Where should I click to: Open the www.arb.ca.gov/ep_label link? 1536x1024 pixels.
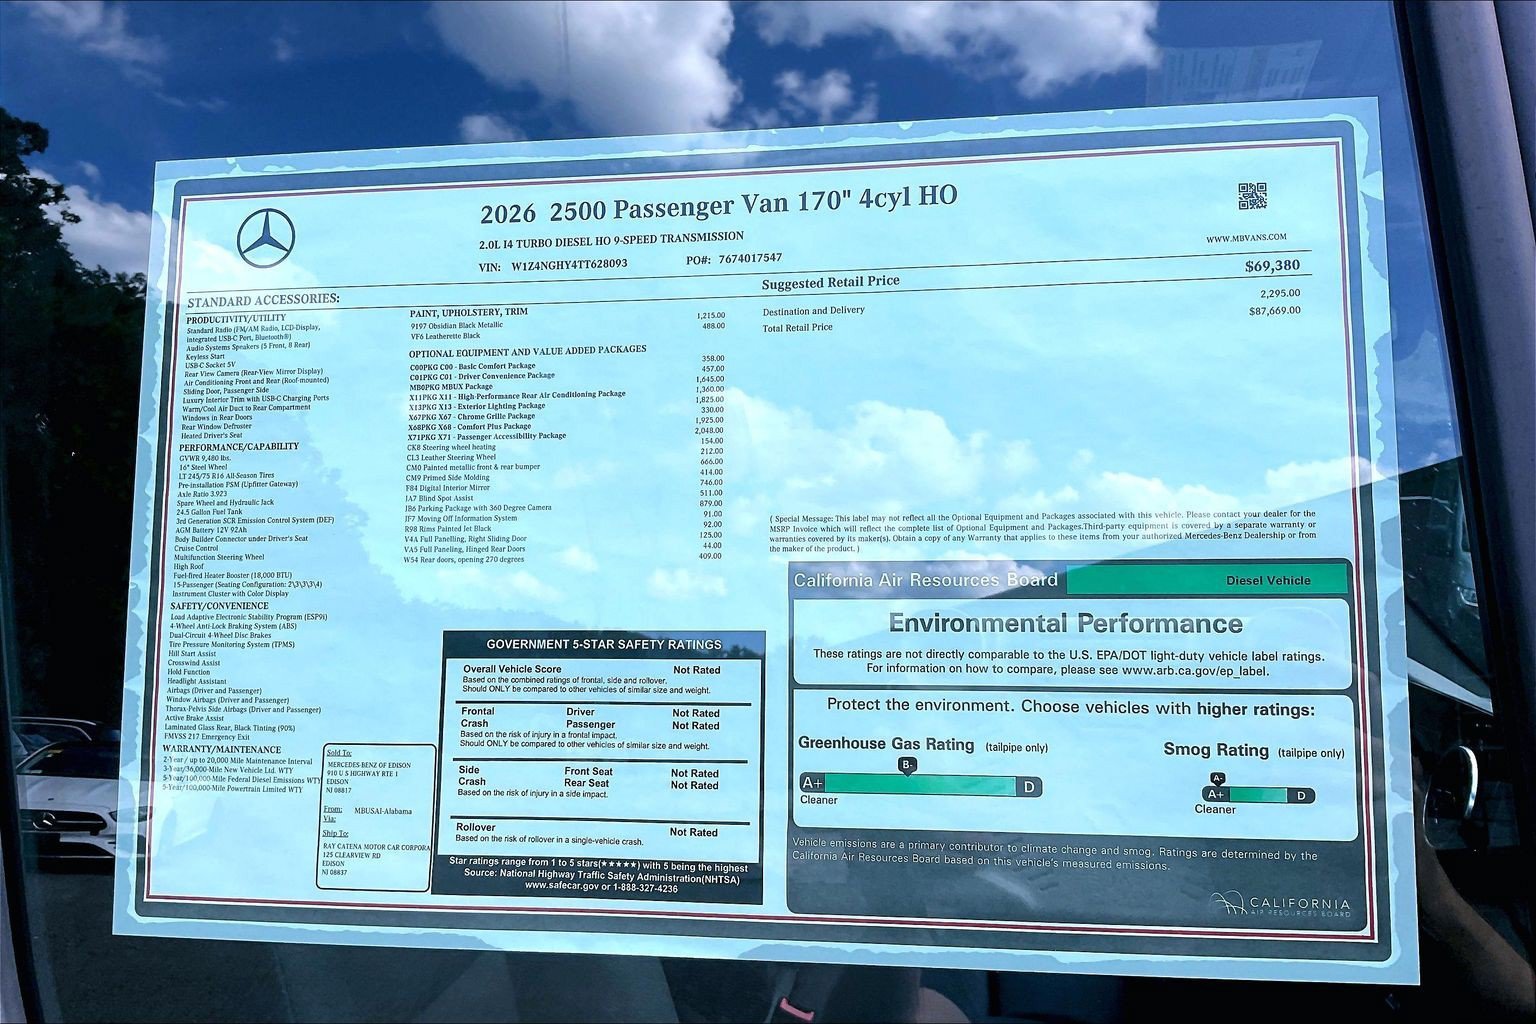pos(1195,670)
